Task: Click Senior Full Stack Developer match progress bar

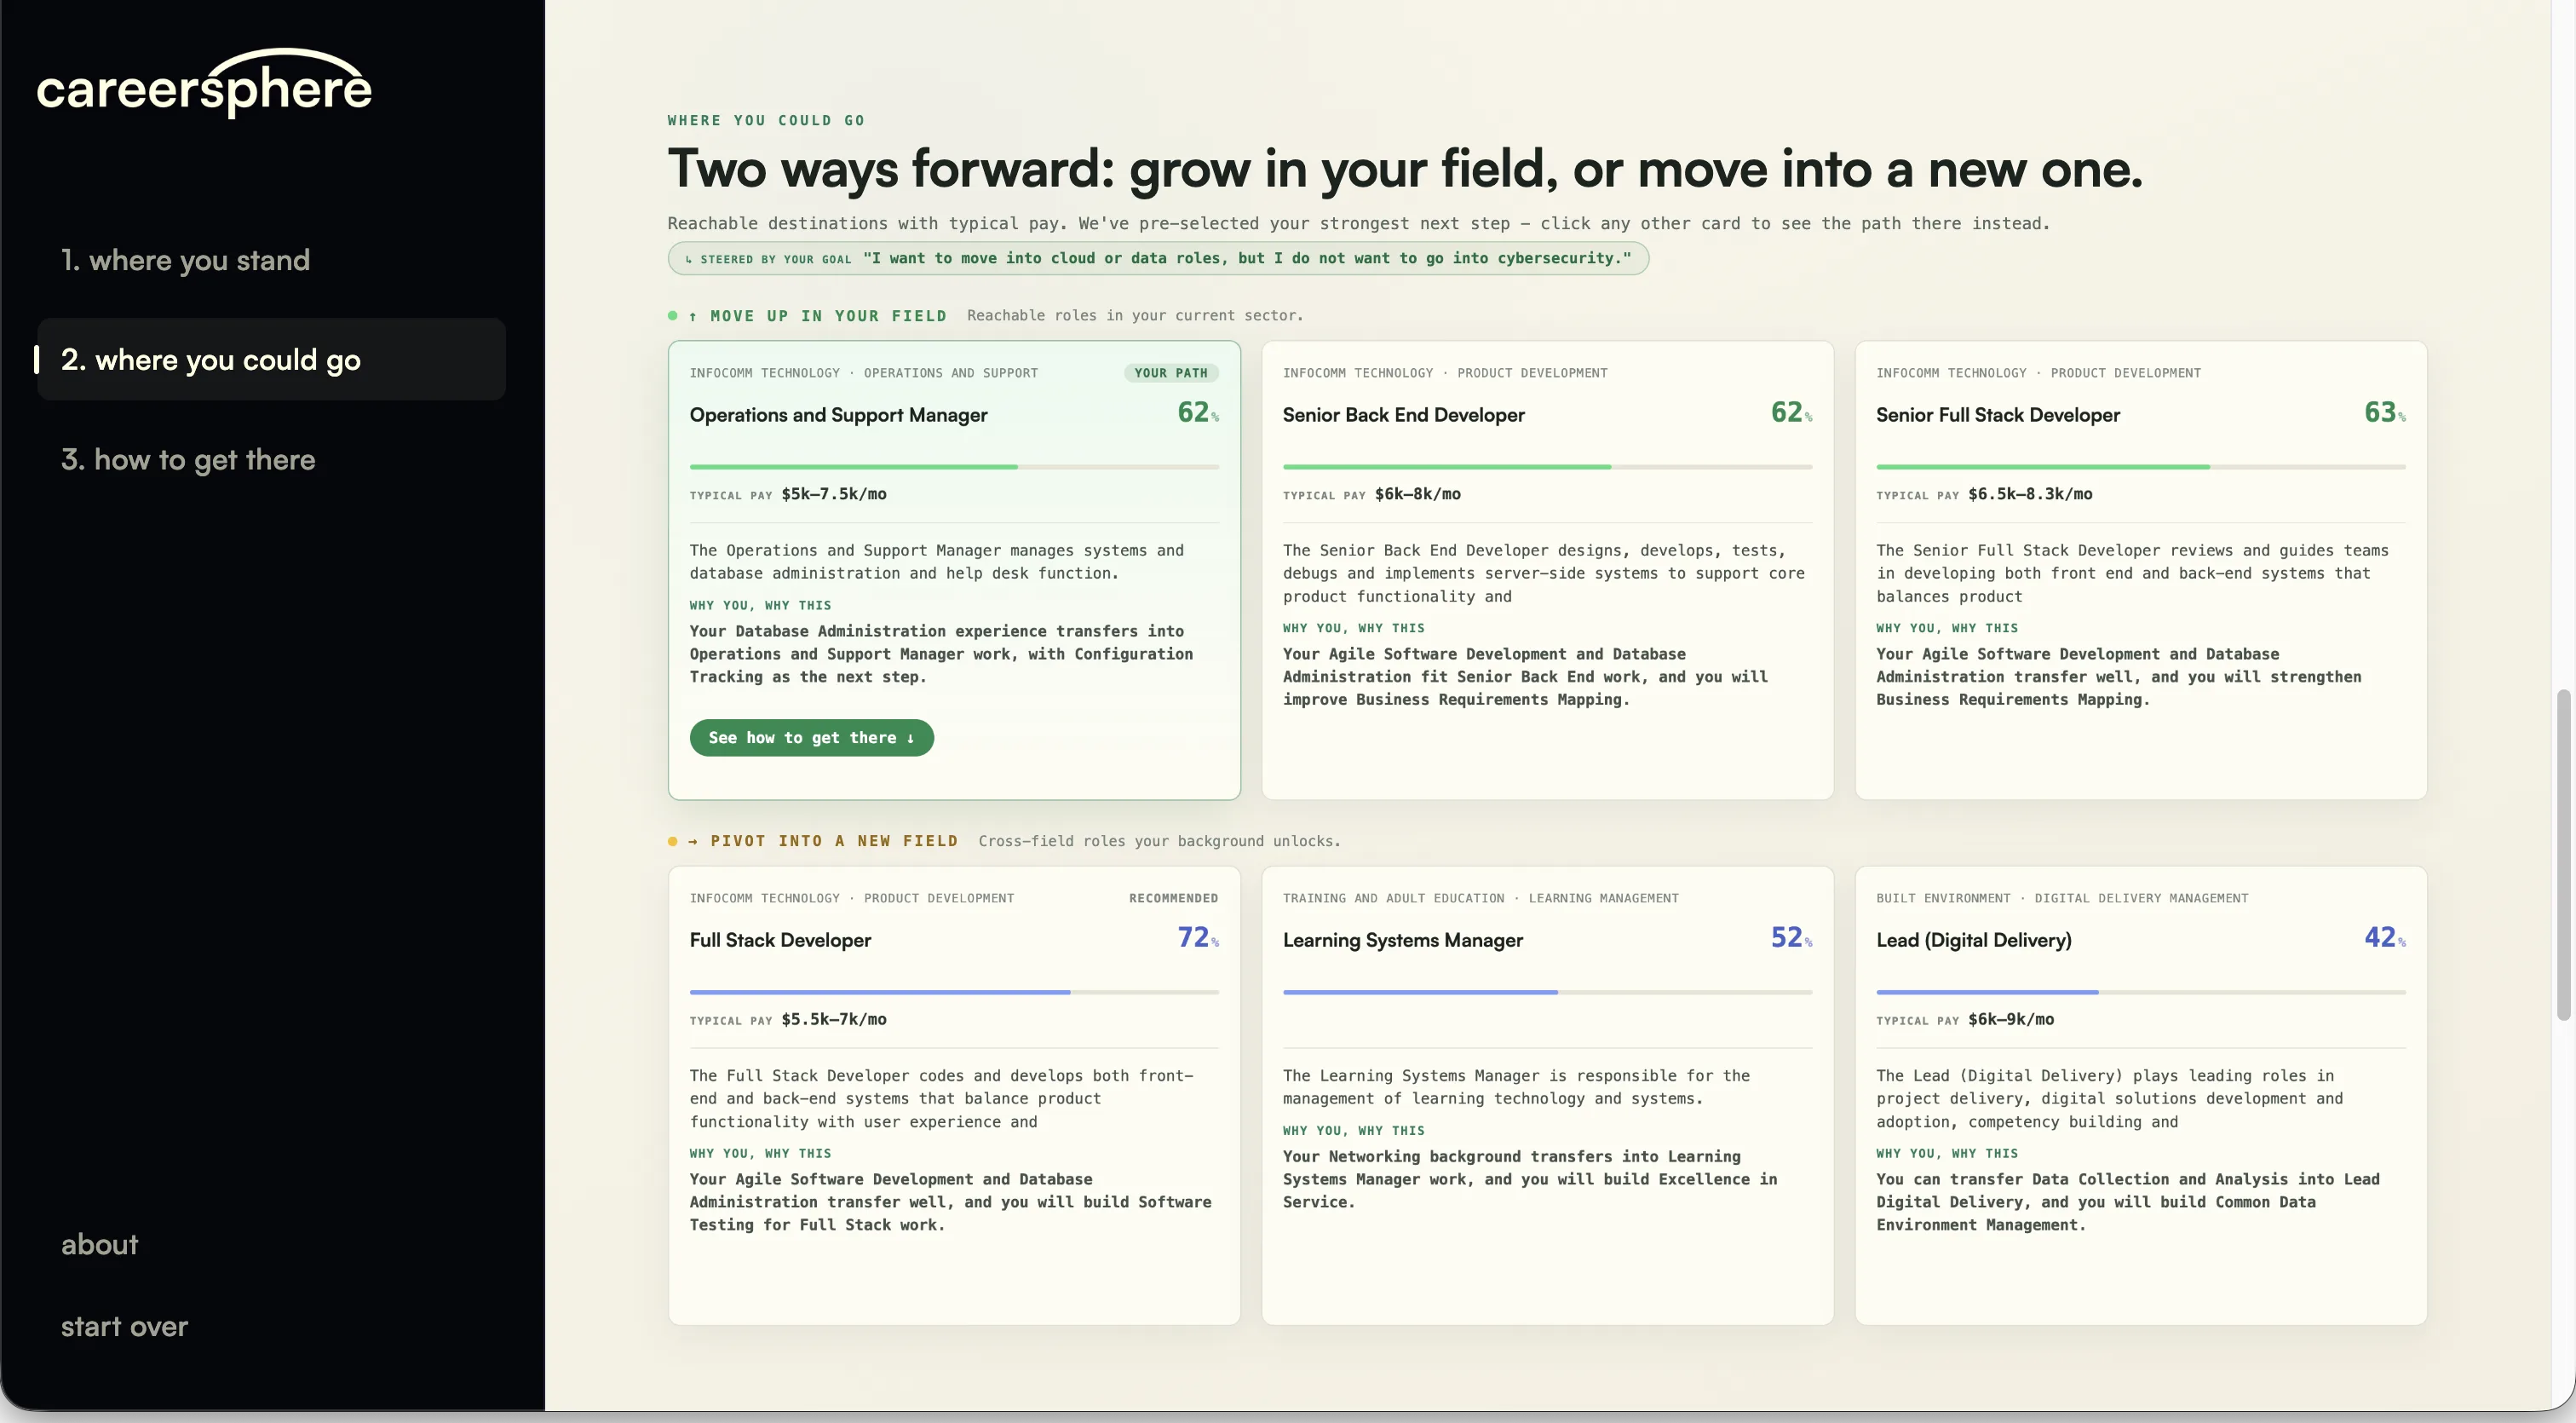Action: (2141, 467)
